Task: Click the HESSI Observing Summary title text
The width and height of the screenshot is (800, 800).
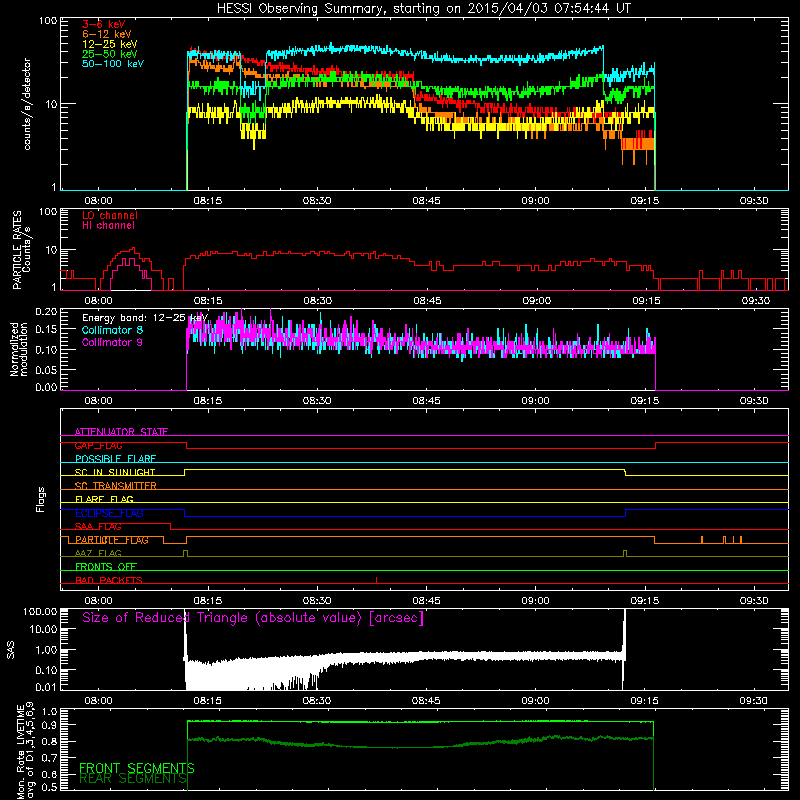Action: tap(423, 9)
